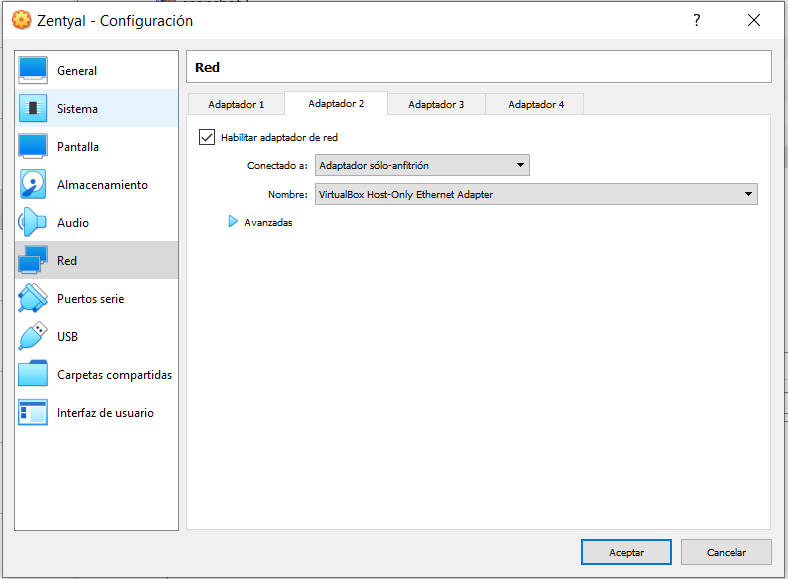Select General label in sidebar

click(x=77, y=71)
